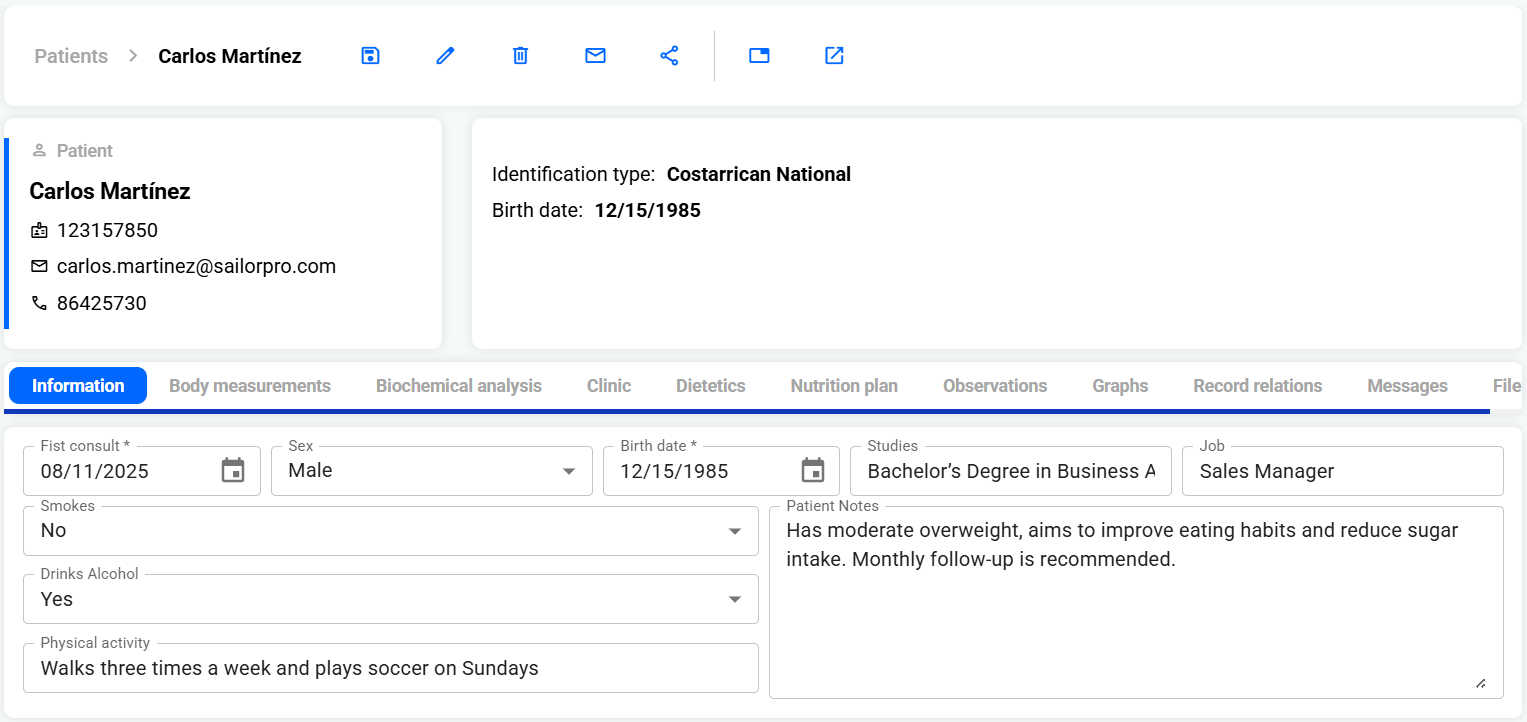Open the Birth date calendar picker
This screenshot has width=1527, height=722.
[813, 471]
